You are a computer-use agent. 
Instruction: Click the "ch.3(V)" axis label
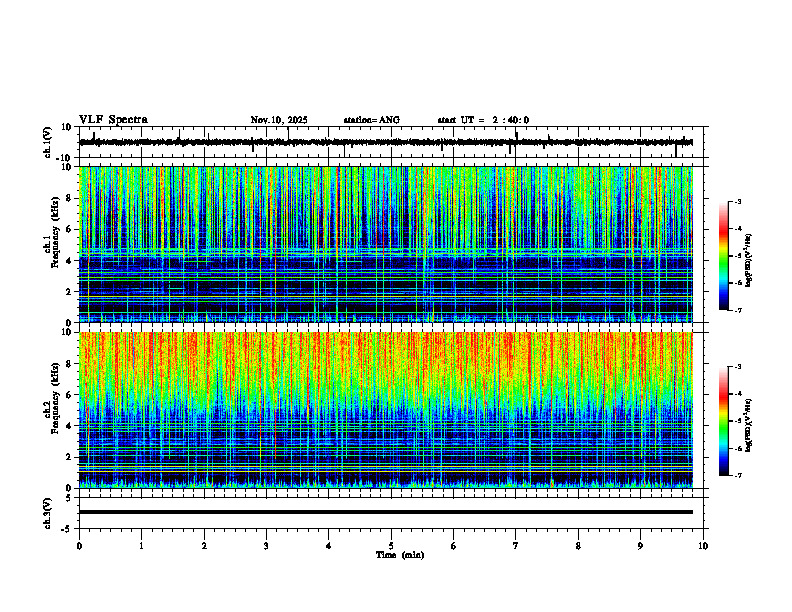coord(48,513)
